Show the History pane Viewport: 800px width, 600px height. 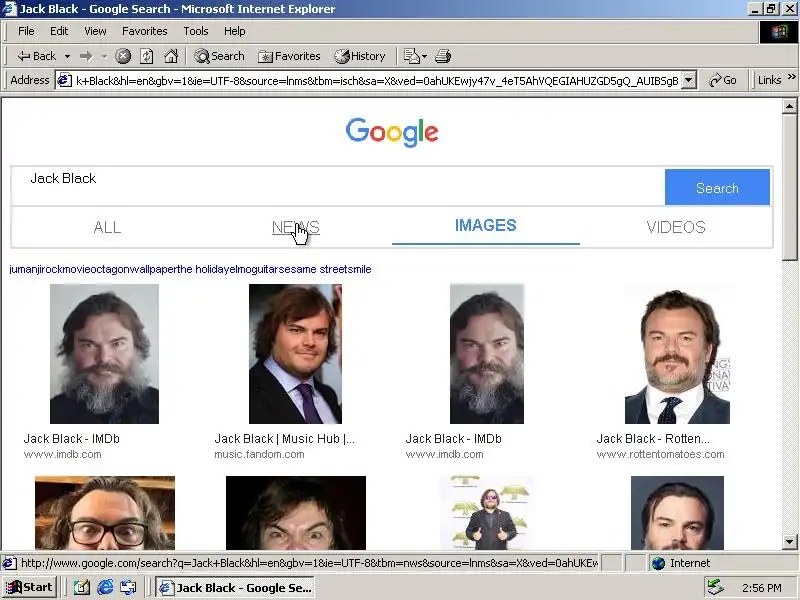[360, 56]
